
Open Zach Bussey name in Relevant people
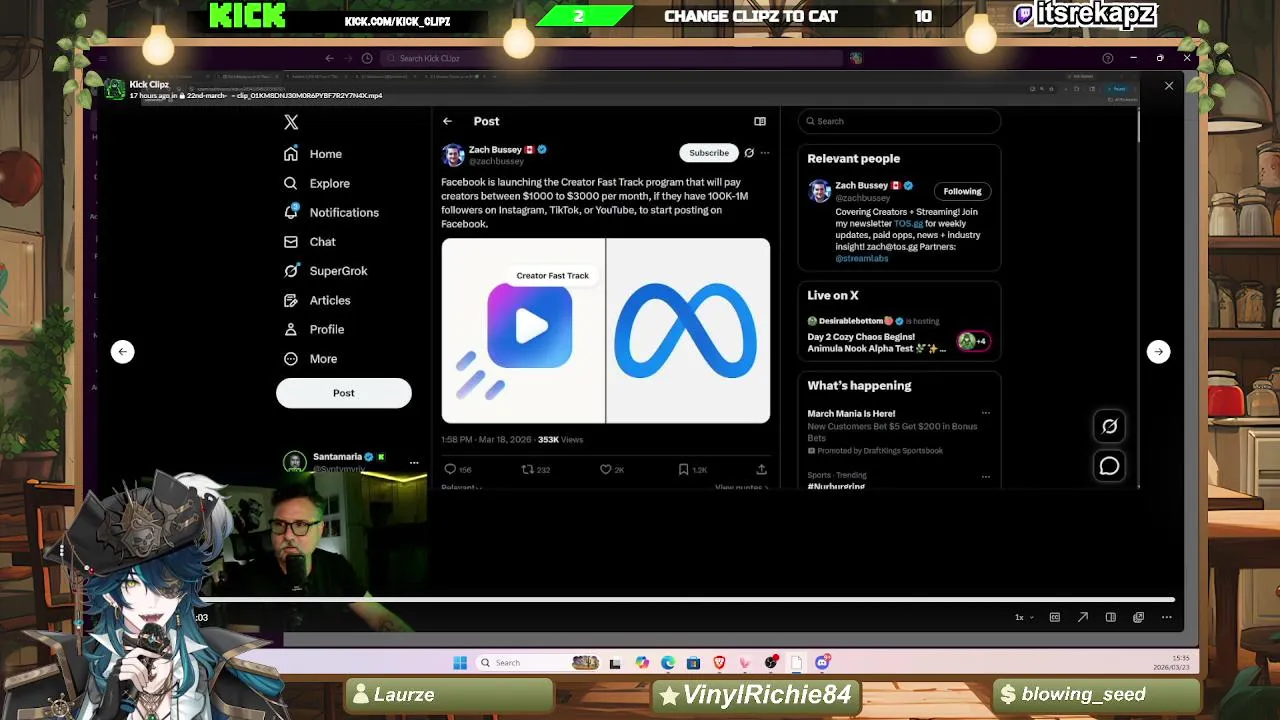861,186
